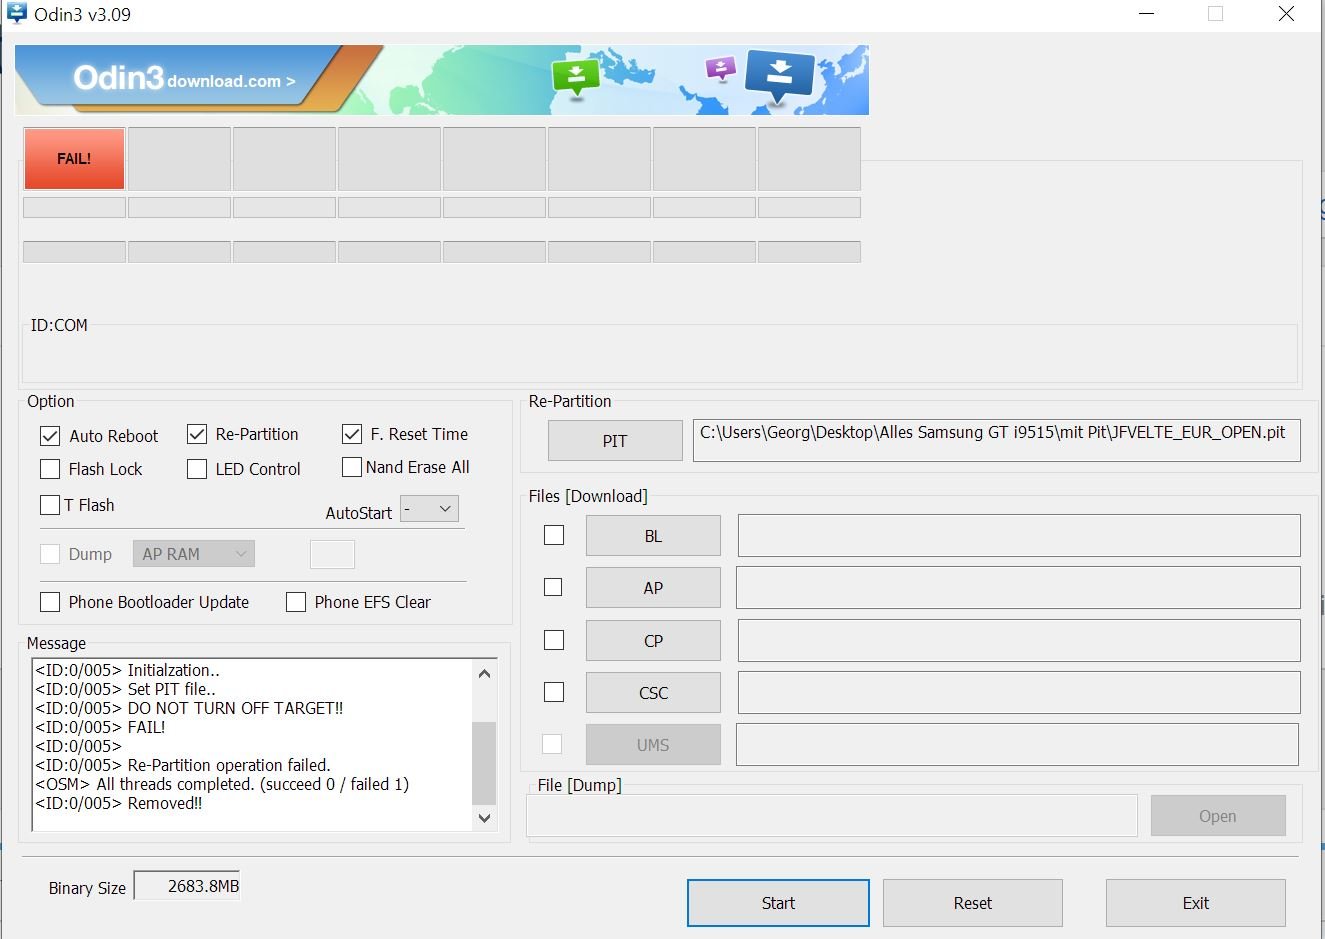Viewport: 1325px width, 939px height.
Task: Tick the checkbox next to CSC
Action: tap(553, 692)
